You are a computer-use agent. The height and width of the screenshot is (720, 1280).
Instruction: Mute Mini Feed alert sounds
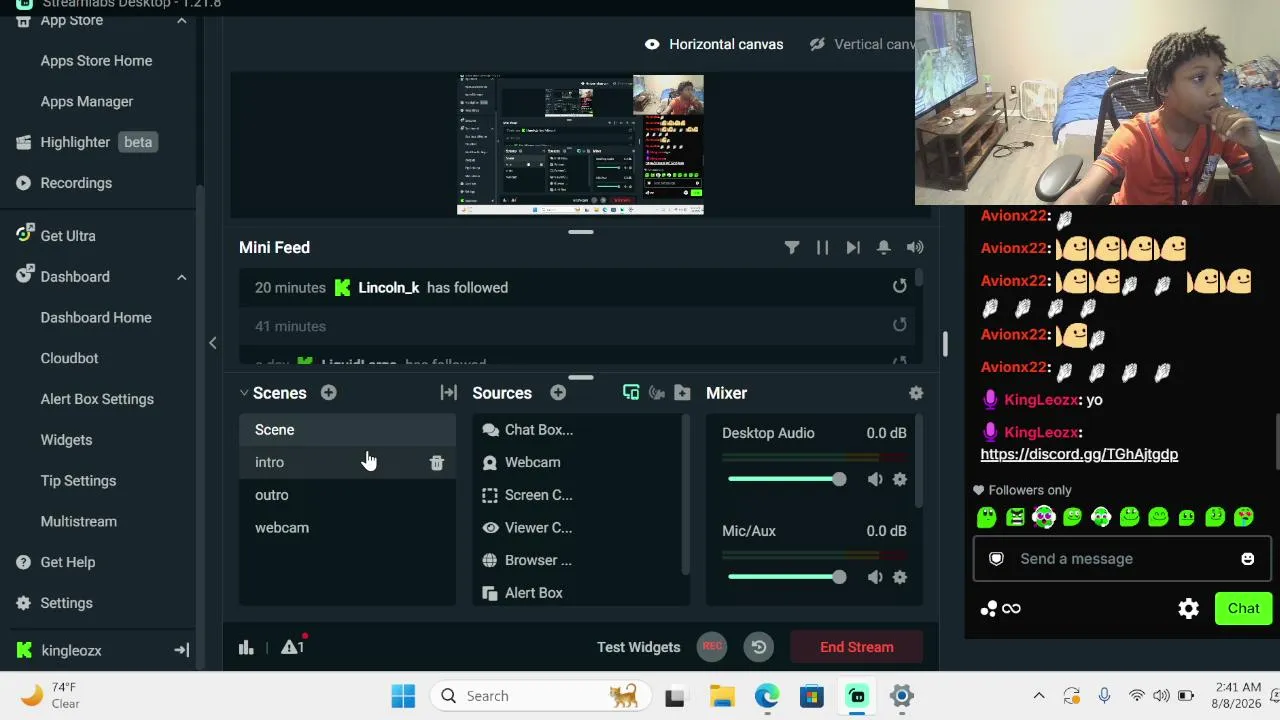(915, 247)
